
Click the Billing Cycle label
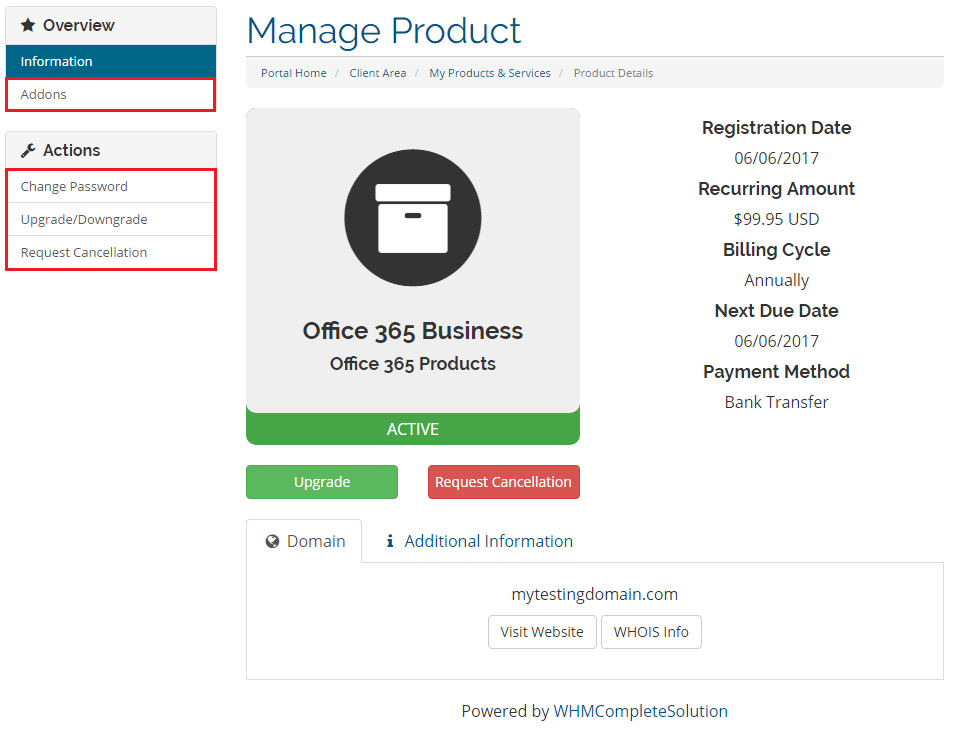(776, 250)
